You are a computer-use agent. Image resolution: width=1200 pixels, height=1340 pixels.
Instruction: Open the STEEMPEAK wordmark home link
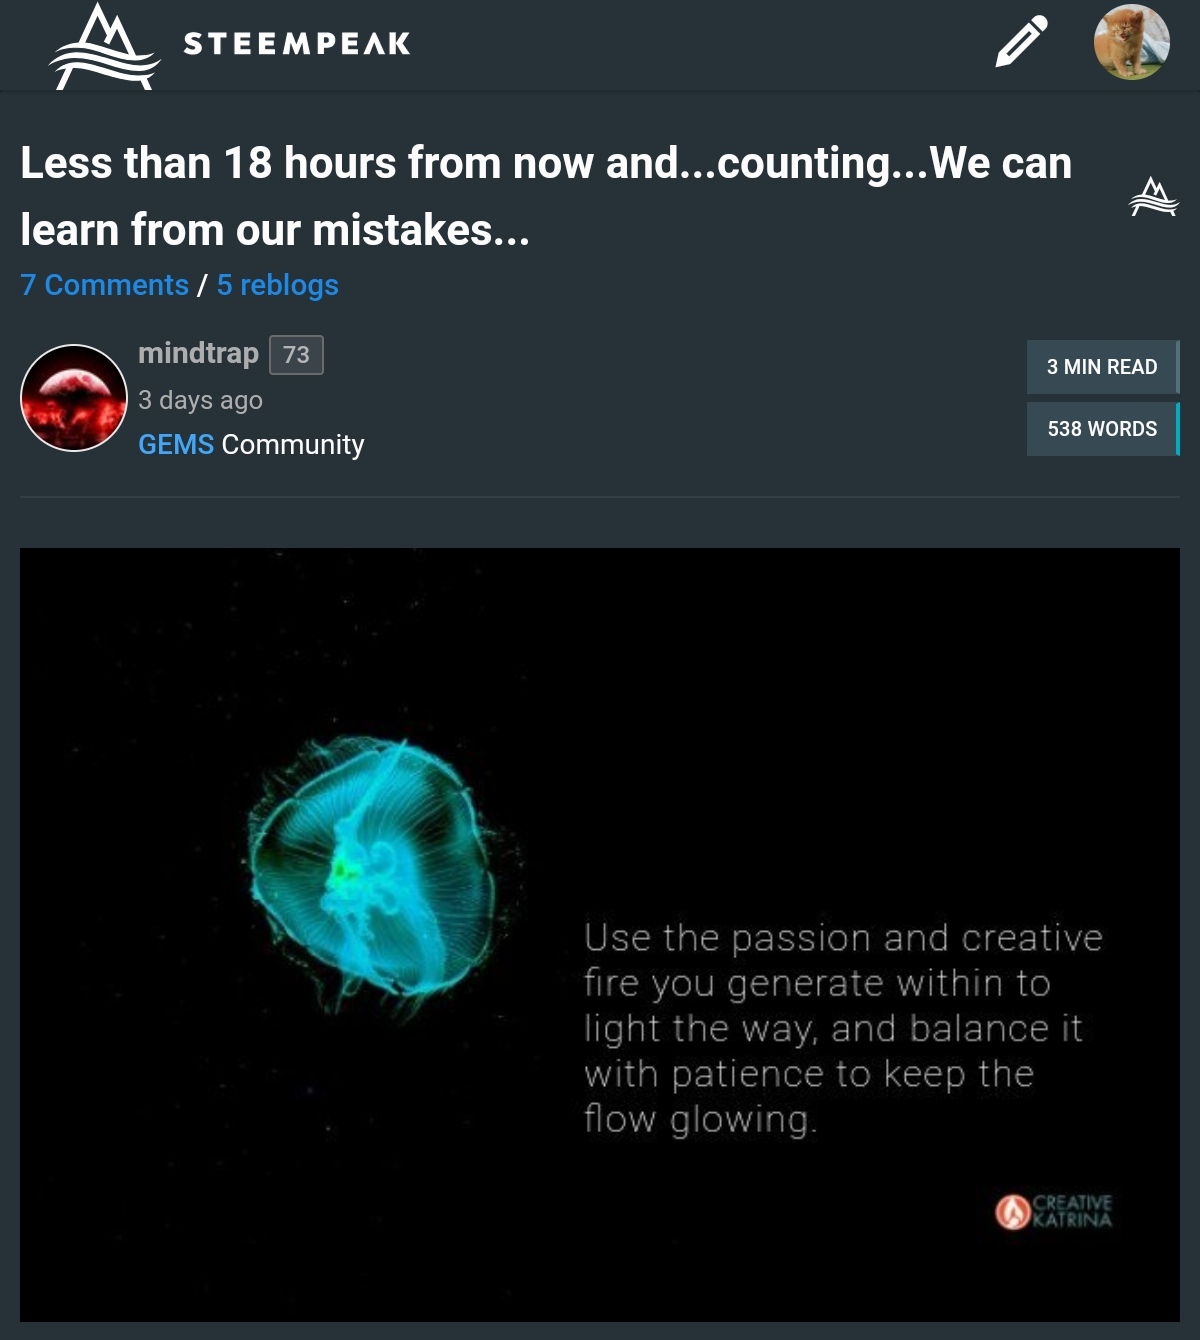pyautogui.click(x=297, y=44)
